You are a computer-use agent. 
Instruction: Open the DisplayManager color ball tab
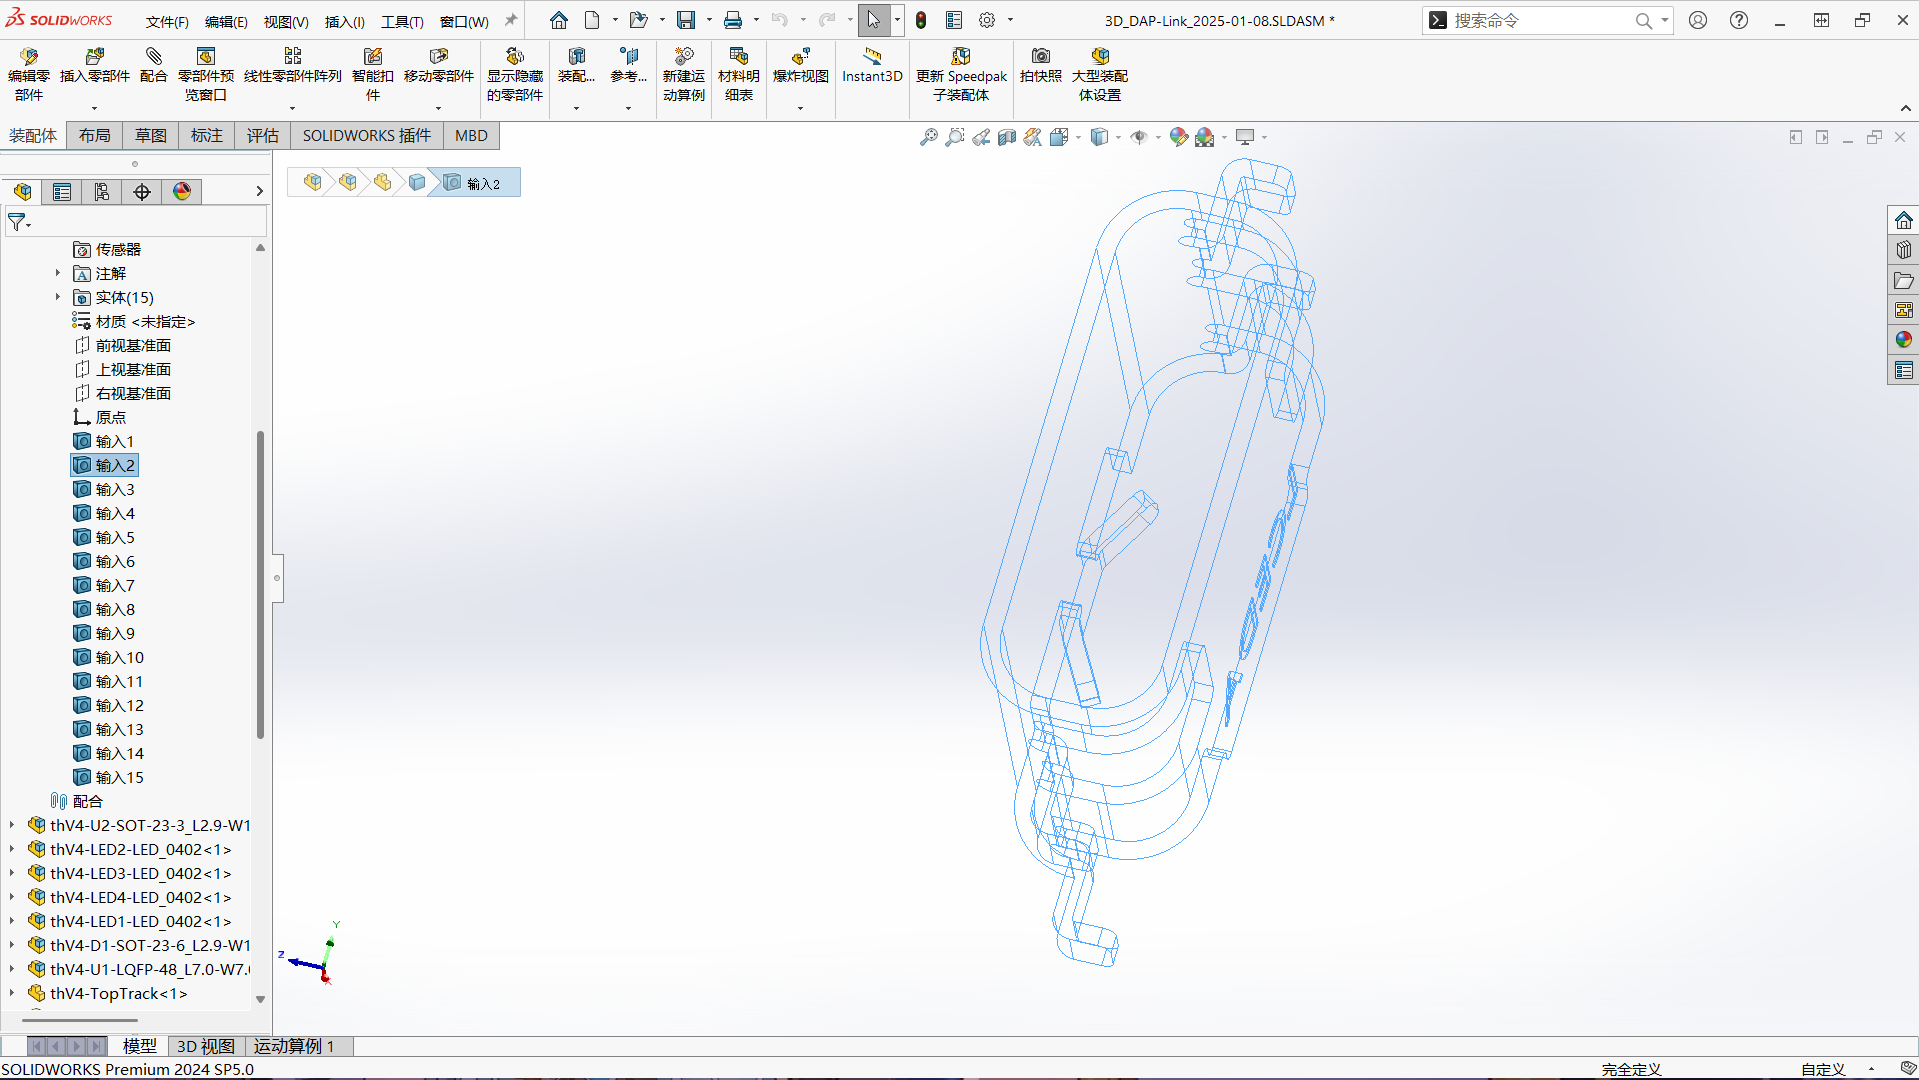click(x=182, y=192)
